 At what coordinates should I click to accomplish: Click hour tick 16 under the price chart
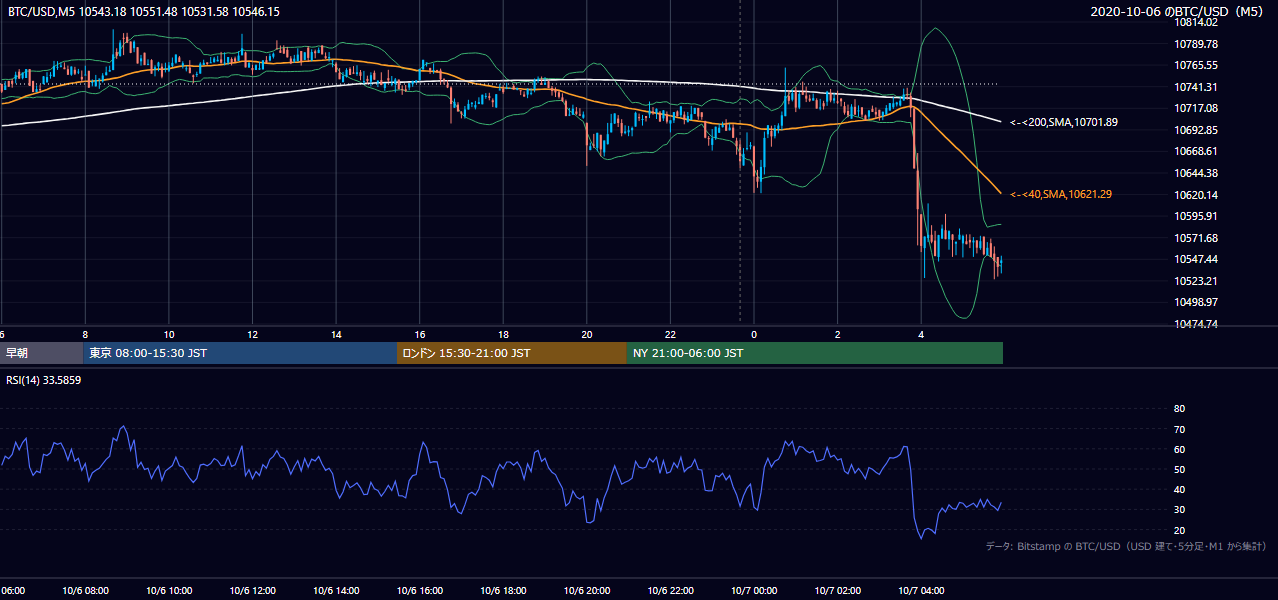(420, 334)
